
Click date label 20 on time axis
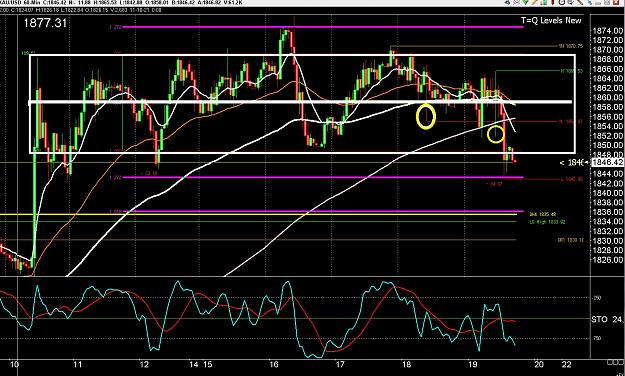pyautogui.click(x=539, y=365)
